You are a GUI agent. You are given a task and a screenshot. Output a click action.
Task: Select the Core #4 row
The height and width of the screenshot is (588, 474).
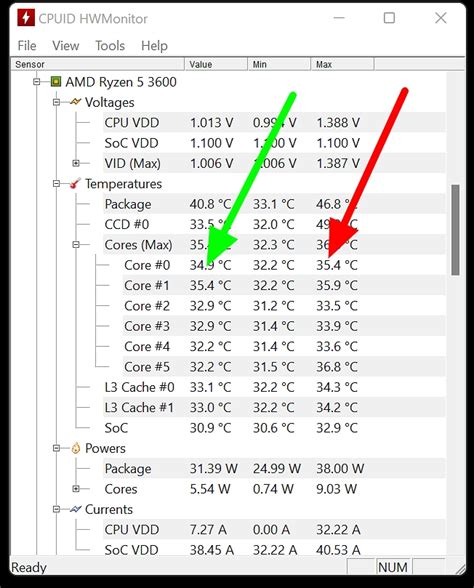(284, 346)
